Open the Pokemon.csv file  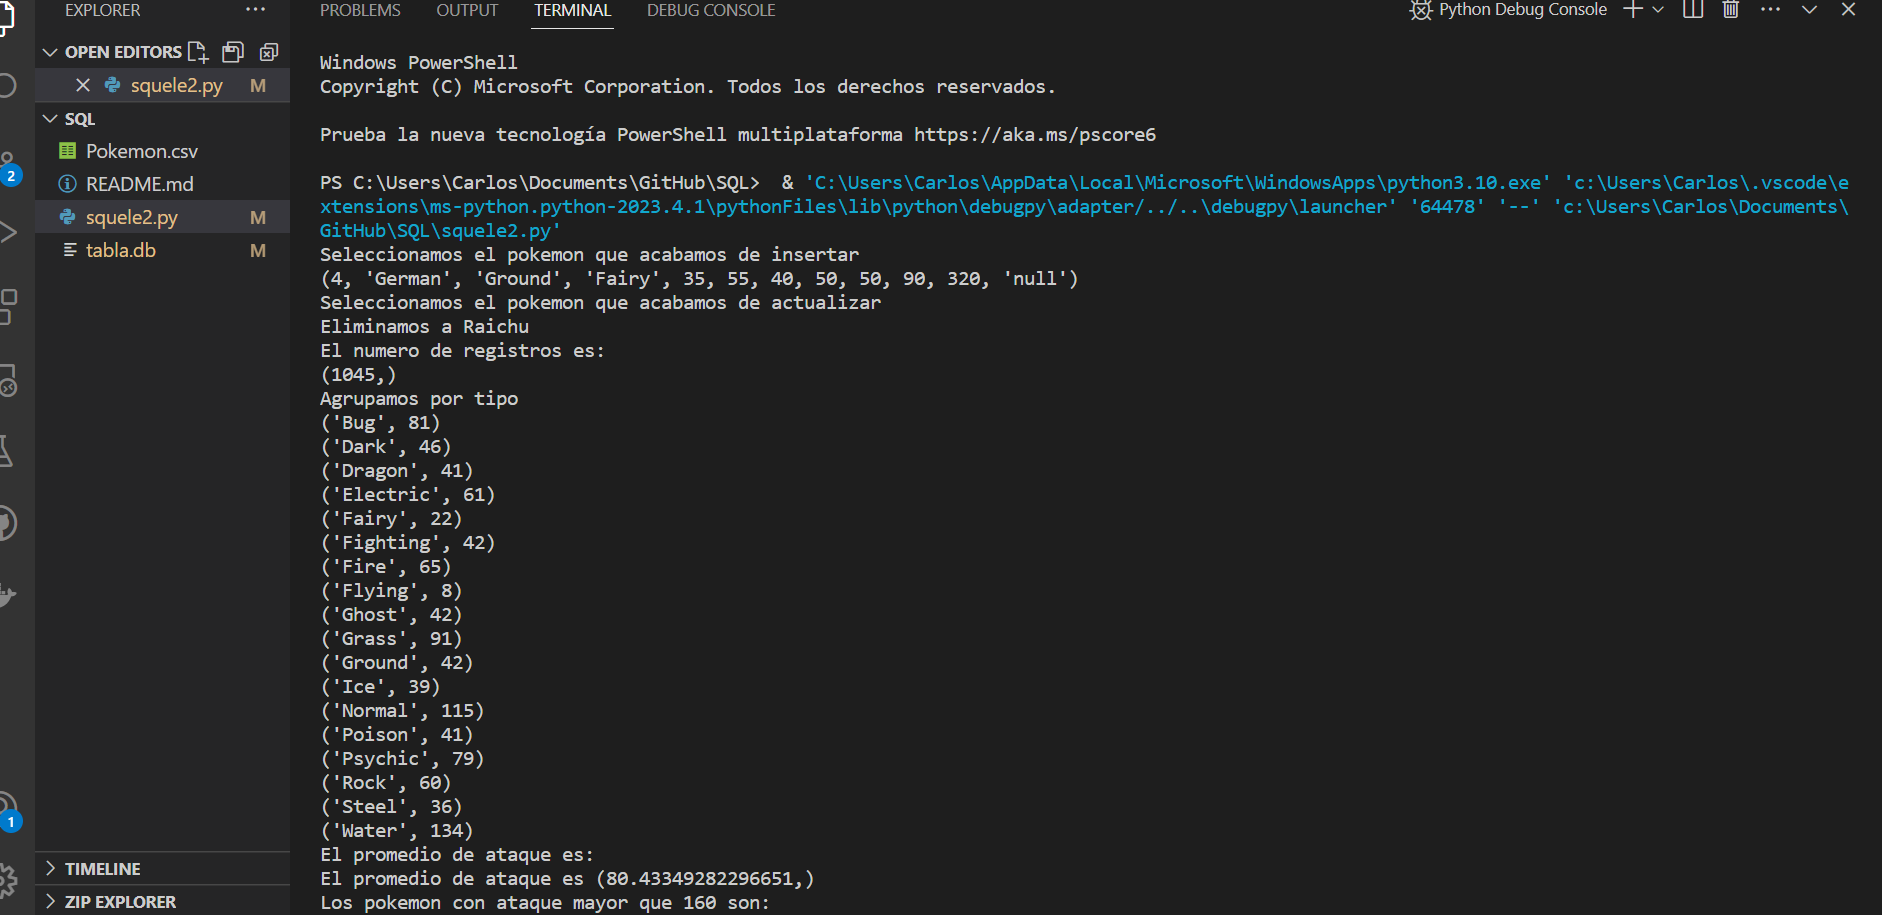coord(141,150)
